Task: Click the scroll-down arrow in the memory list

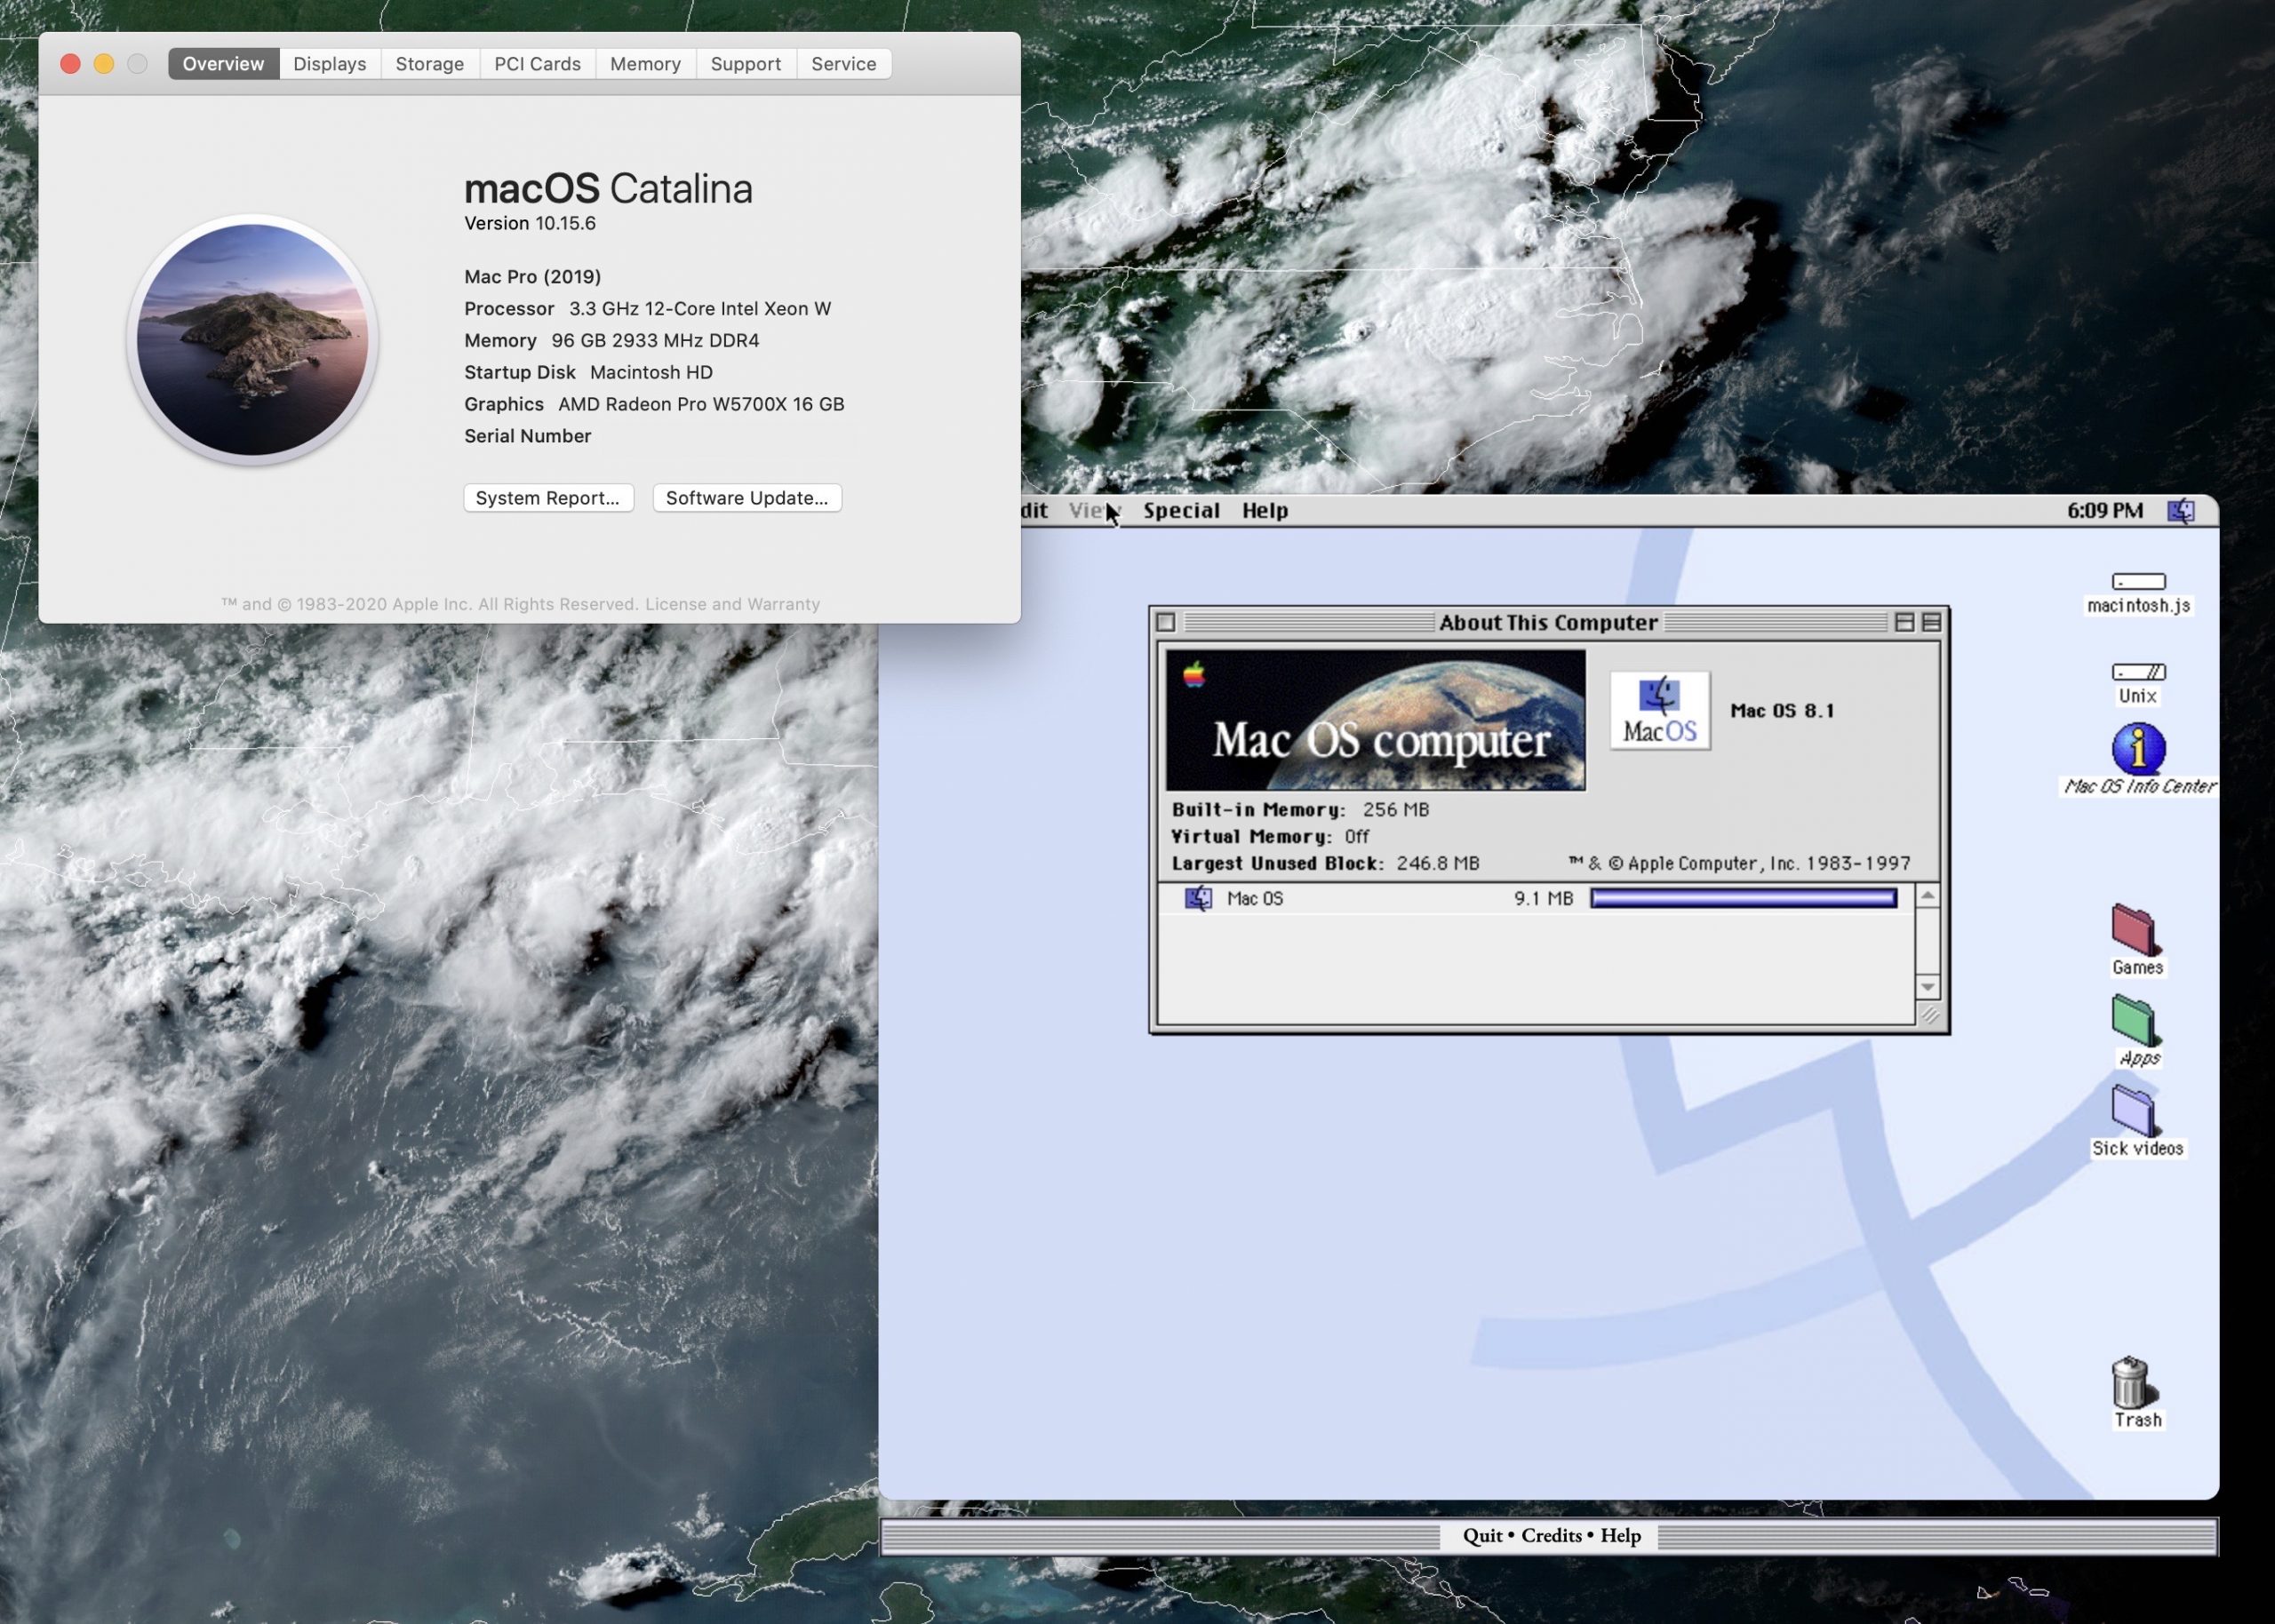Action: coord(1927,987)
